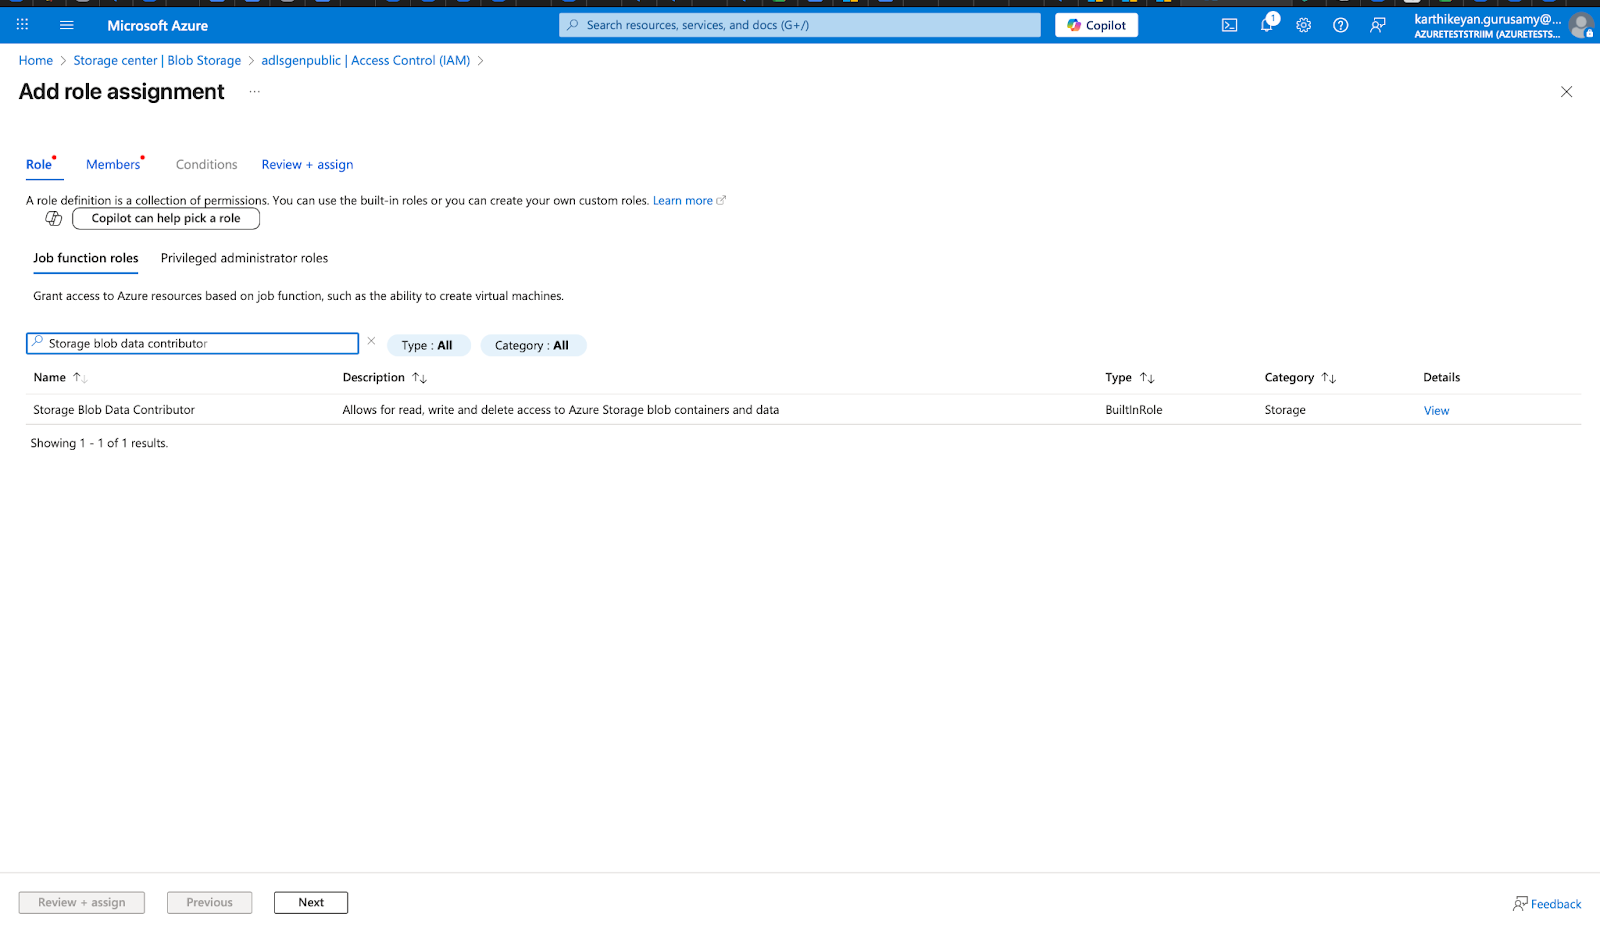Switch to the Members tab
Viewport: 1600px width, 932px height.
pyautogui.click(x=112, y=164)
